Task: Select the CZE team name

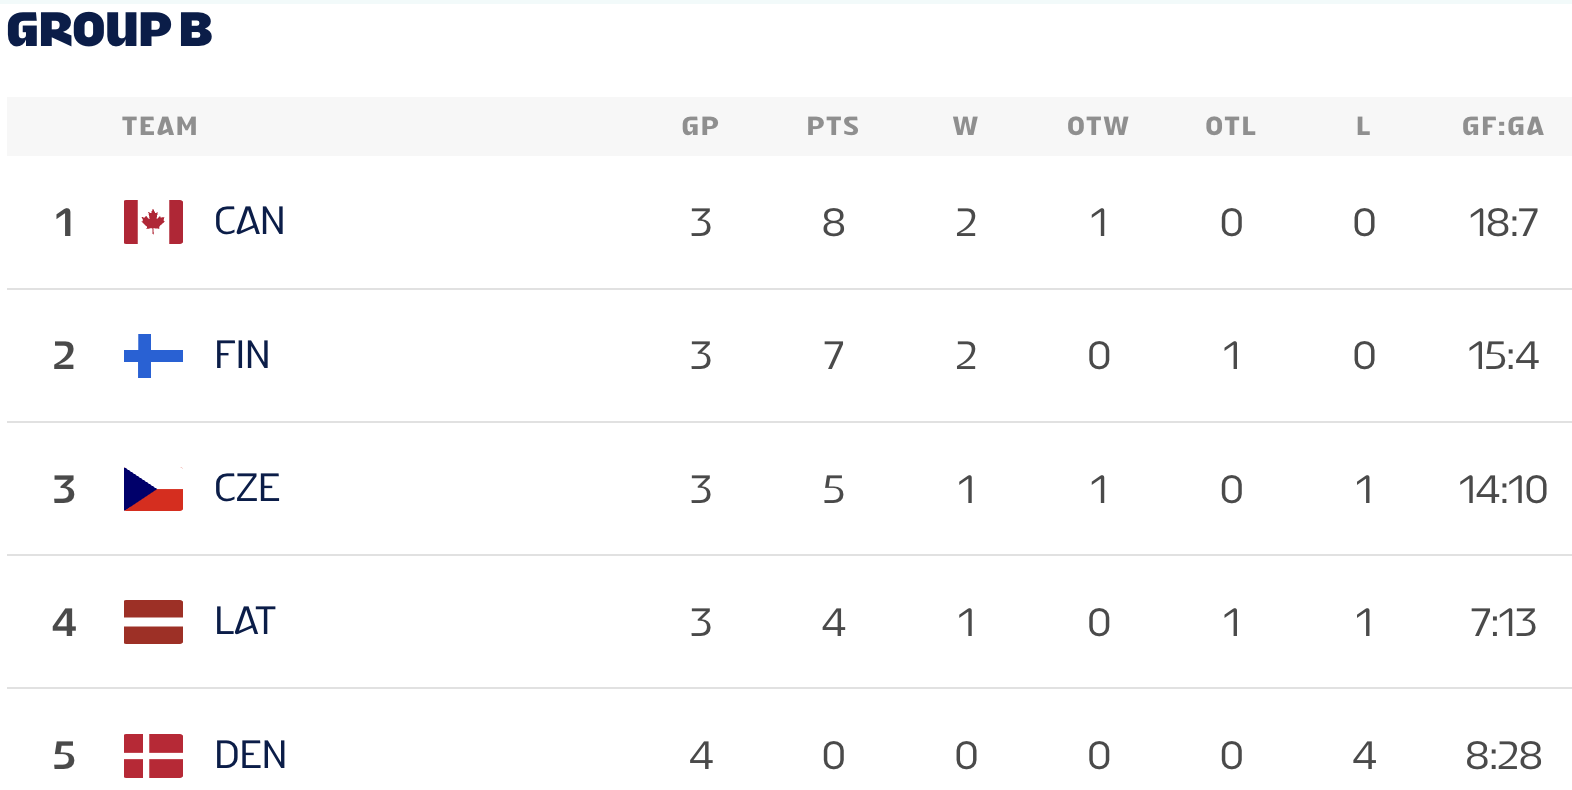Action: [x=247, y=489]
